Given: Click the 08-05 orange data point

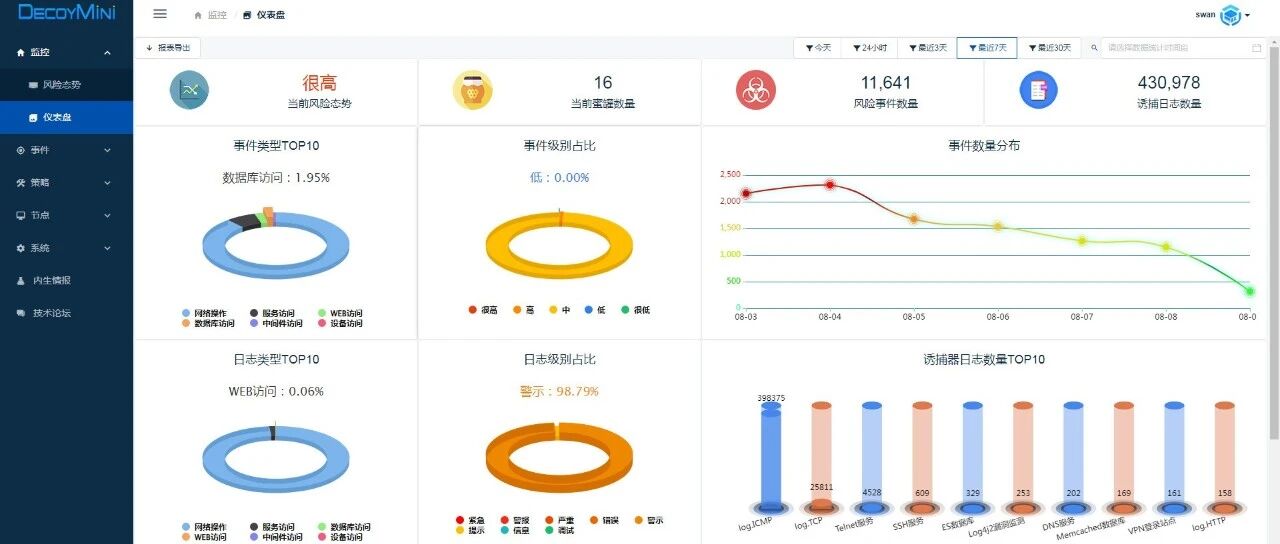Looking at the screenshot, I should tap(913, 218).
